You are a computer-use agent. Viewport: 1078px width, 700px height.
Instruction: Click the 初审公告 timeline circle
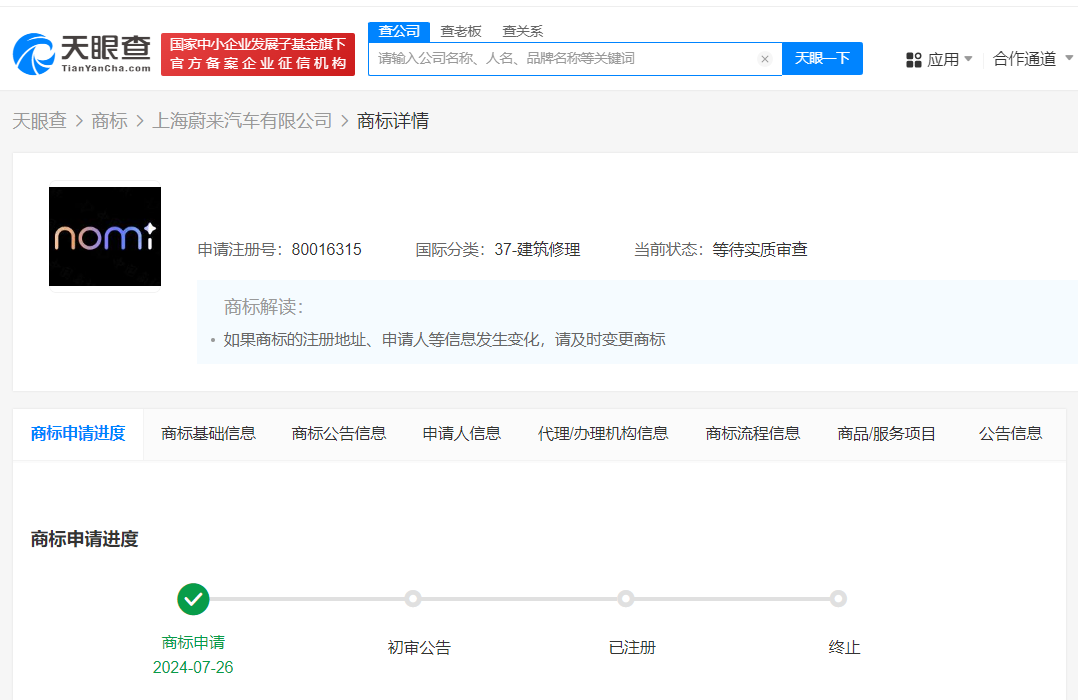click(412, 599)
